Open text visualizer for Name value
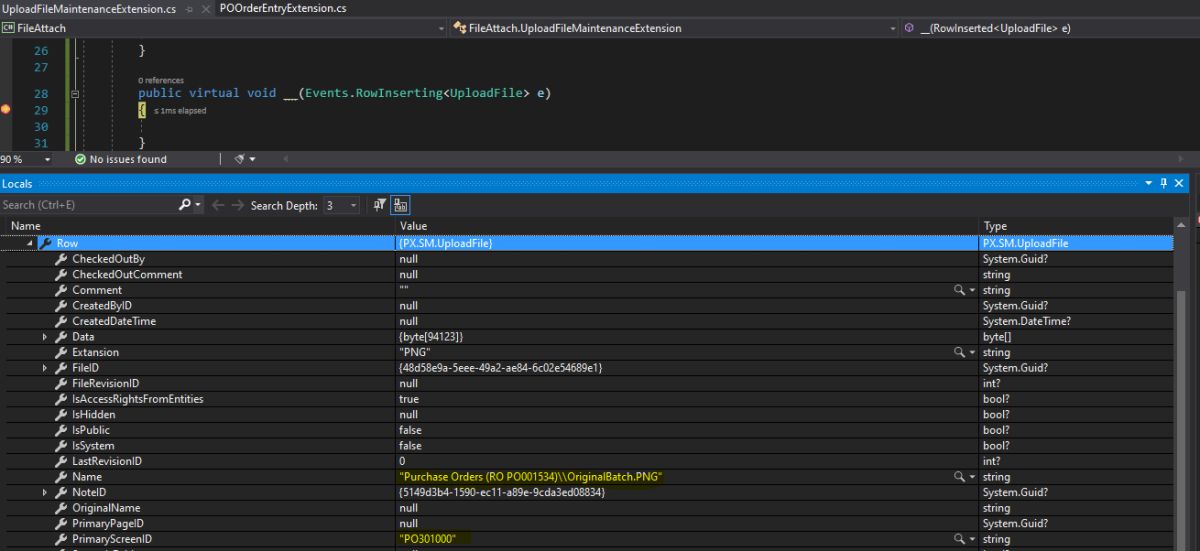The width and height of the screenshot is (1200, 551). [x=960, y=477]
